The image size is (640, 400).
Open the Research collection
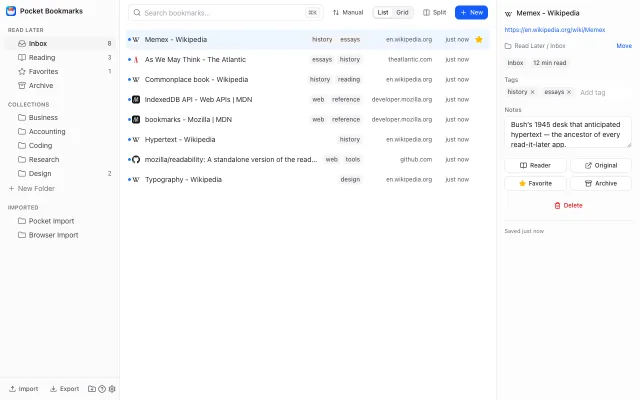[60, 160]
